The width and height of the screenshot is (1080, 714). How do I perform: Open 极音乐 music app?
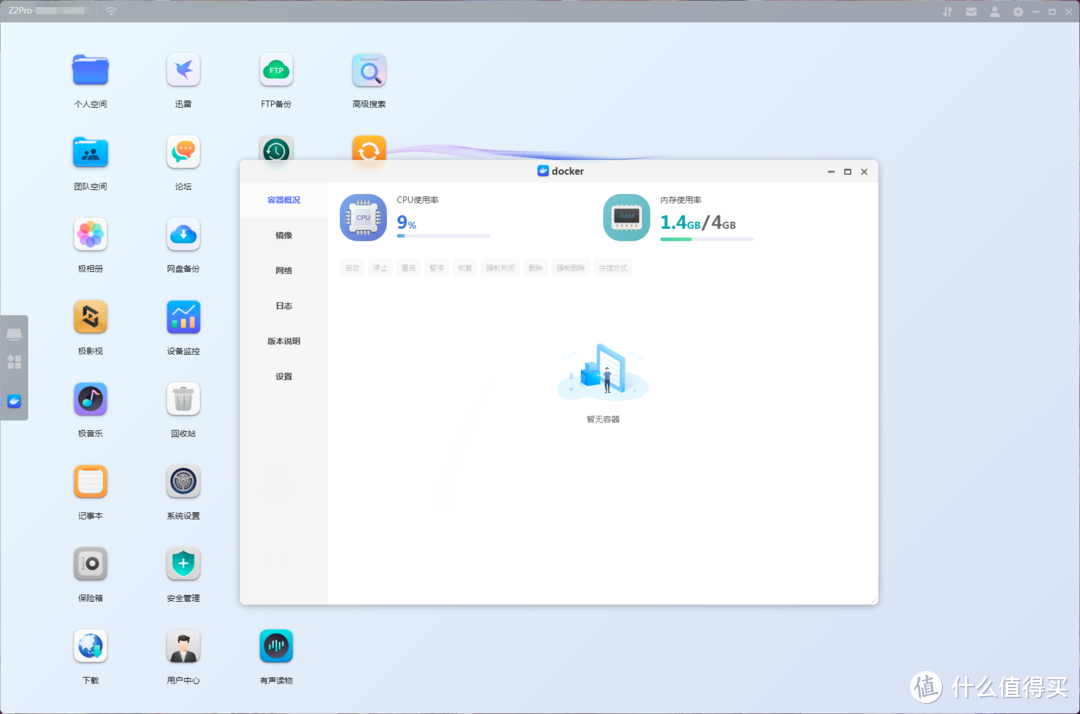pos(90,400)
